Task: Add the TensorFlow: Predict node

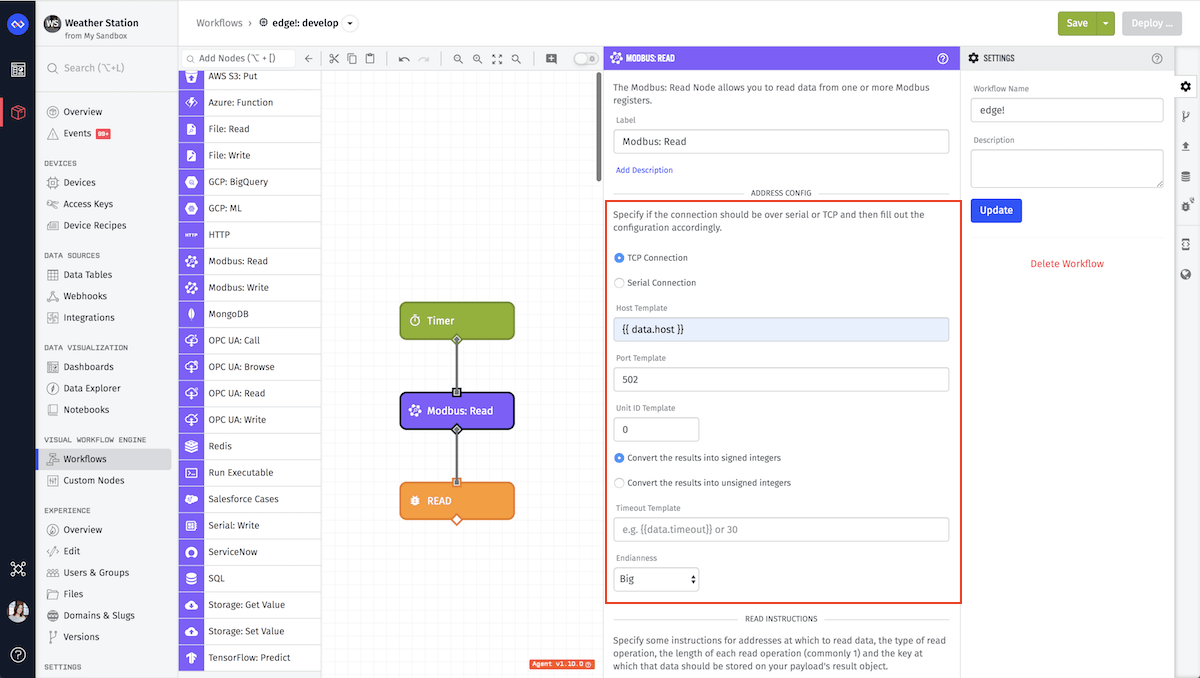Action: [250, 658]
